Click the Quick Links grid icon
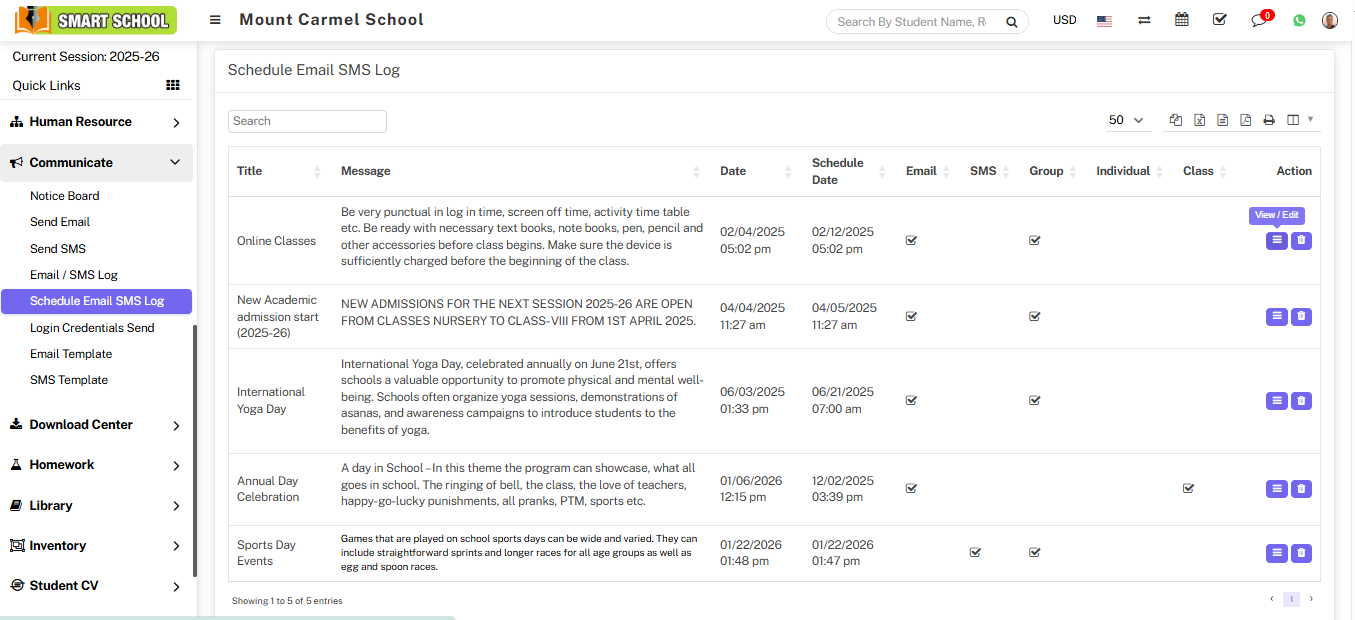1355x620 pixels. click(173, 86)
